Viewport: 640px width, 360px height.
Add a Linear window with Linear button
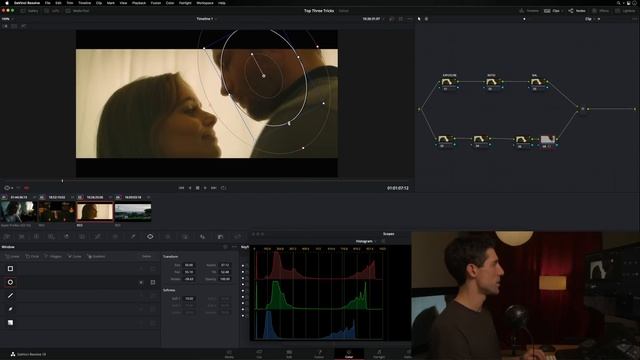pyautogui.click(x=12, y=256)
